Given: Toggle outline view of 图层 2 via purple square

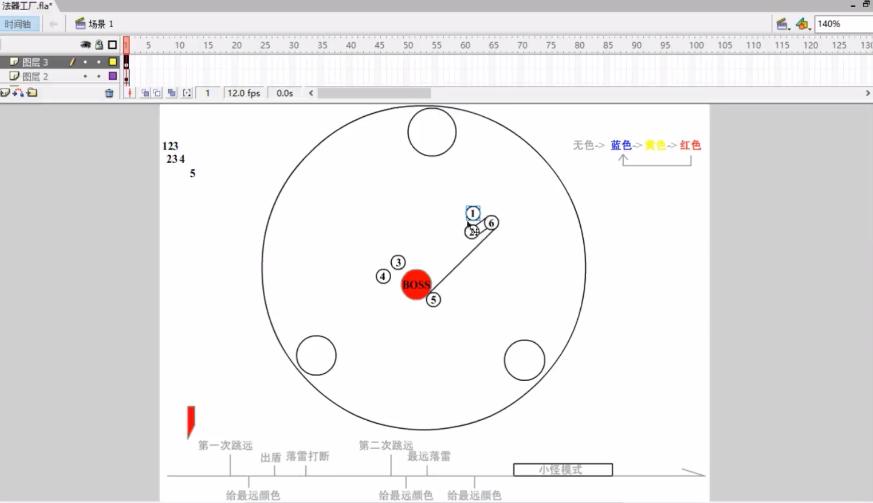Looking at the screenshot, I should click(113, 76).
